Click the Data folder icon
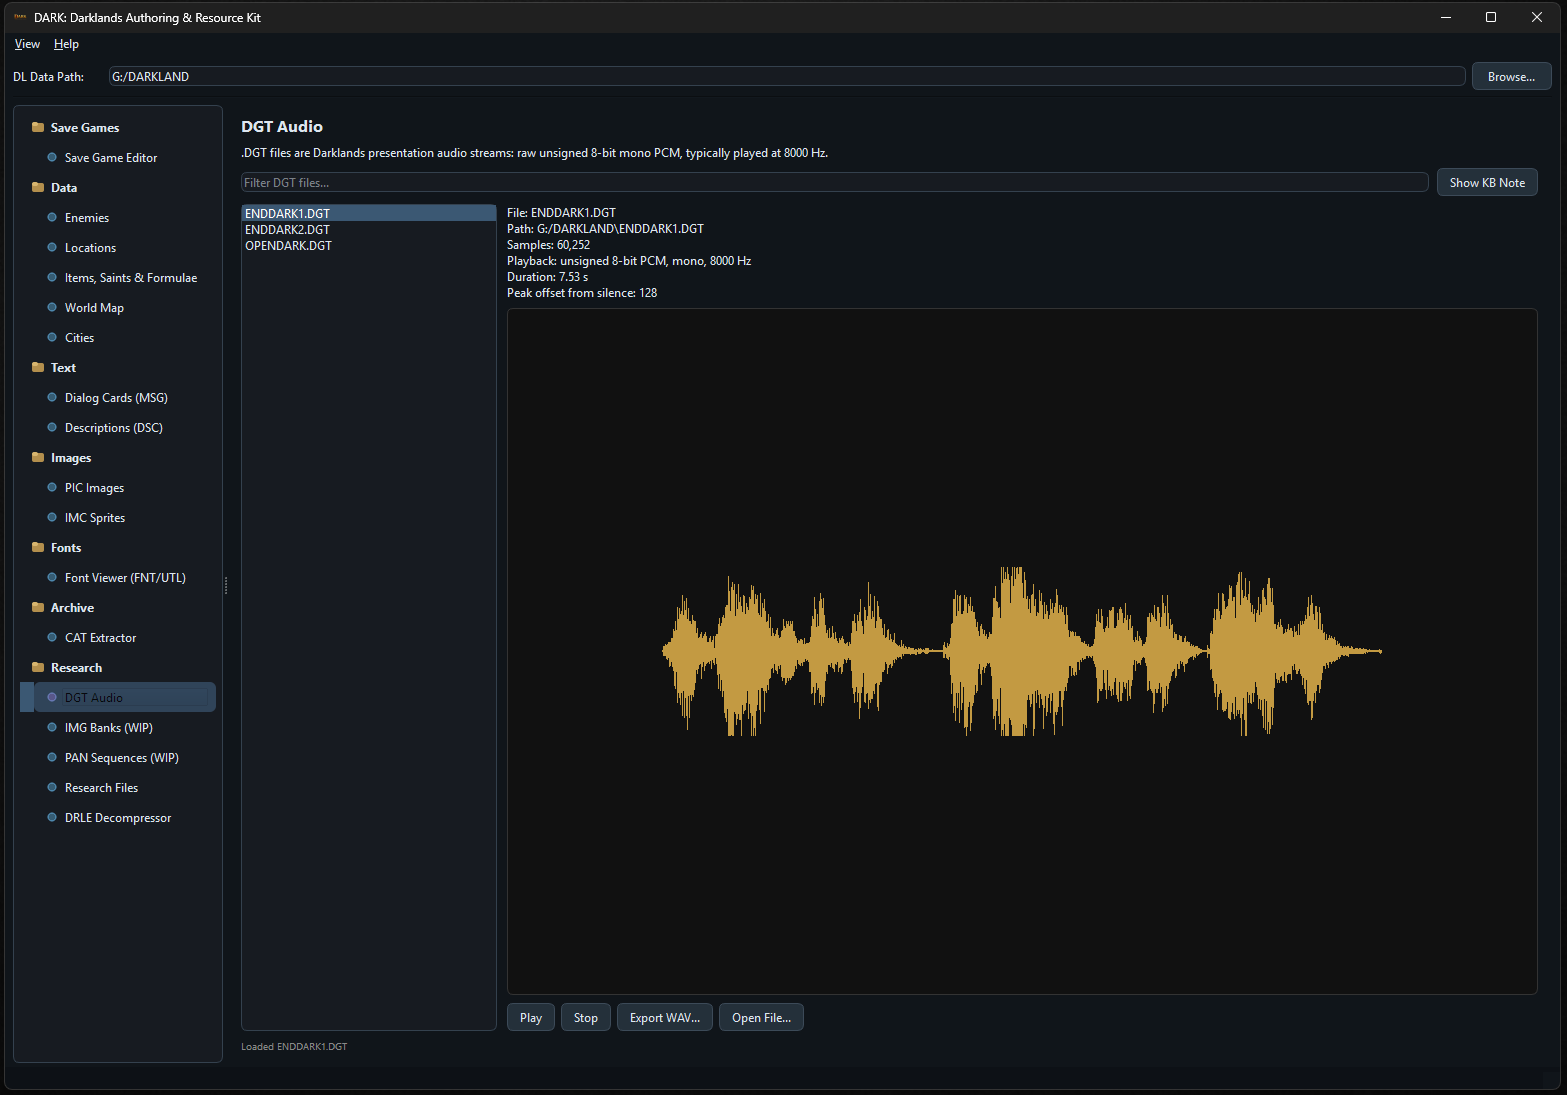1567x1095 pixels. point(38,187)
